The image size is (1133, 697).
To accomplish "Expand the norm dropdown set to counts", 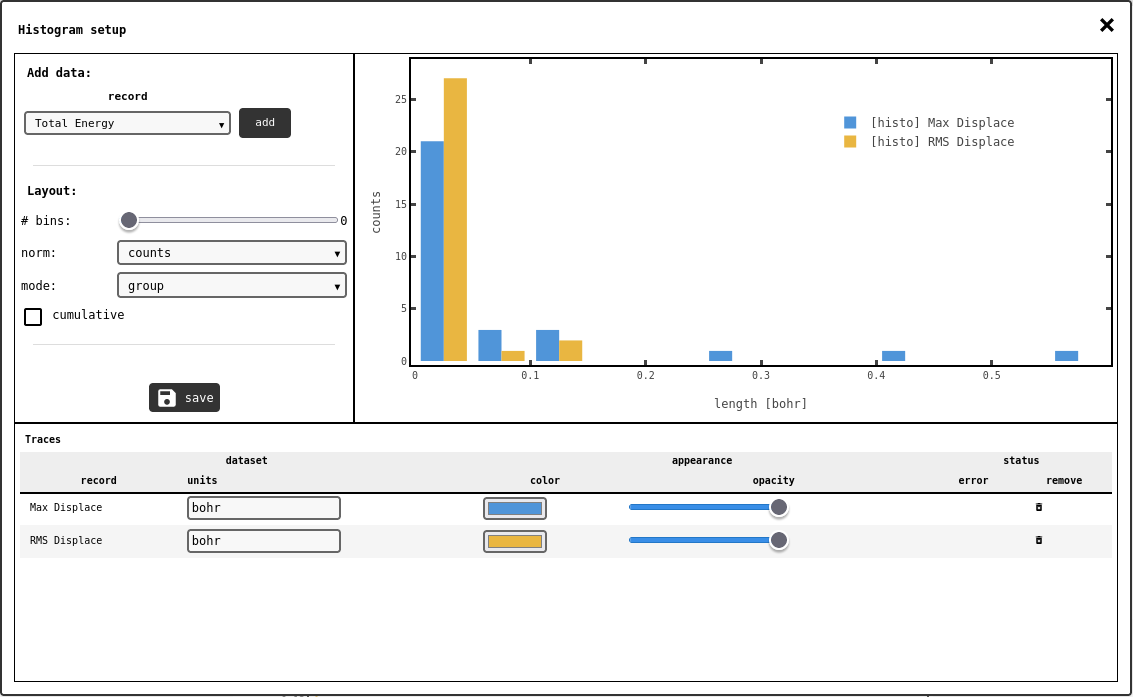I will click(231, 253).
